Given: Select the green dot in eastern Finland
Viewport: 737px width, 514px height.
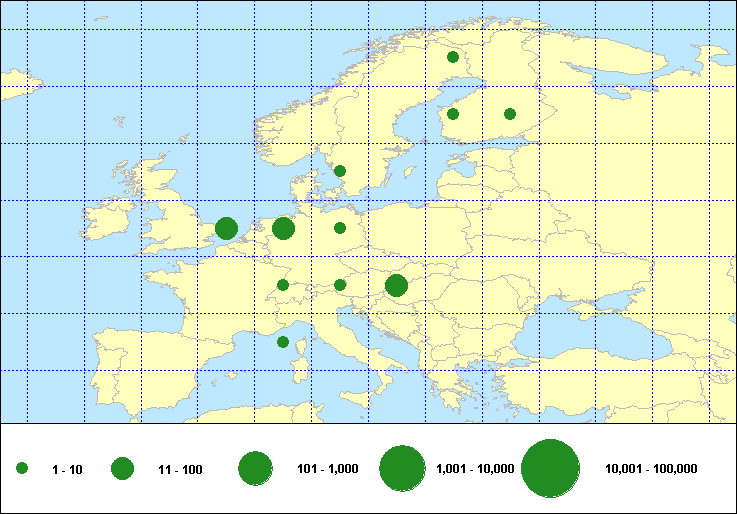Looking at the screenshot, I should [x=510, y=114].
